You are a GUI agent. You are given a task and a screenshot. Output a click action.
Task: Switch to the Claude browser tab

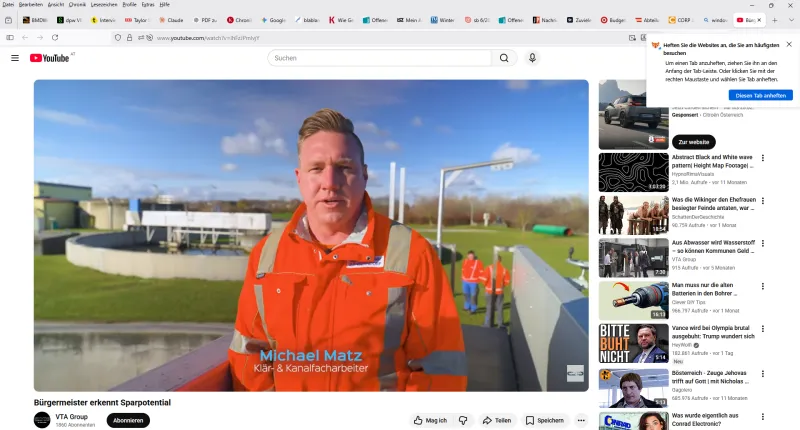click(x=171, y=20)
